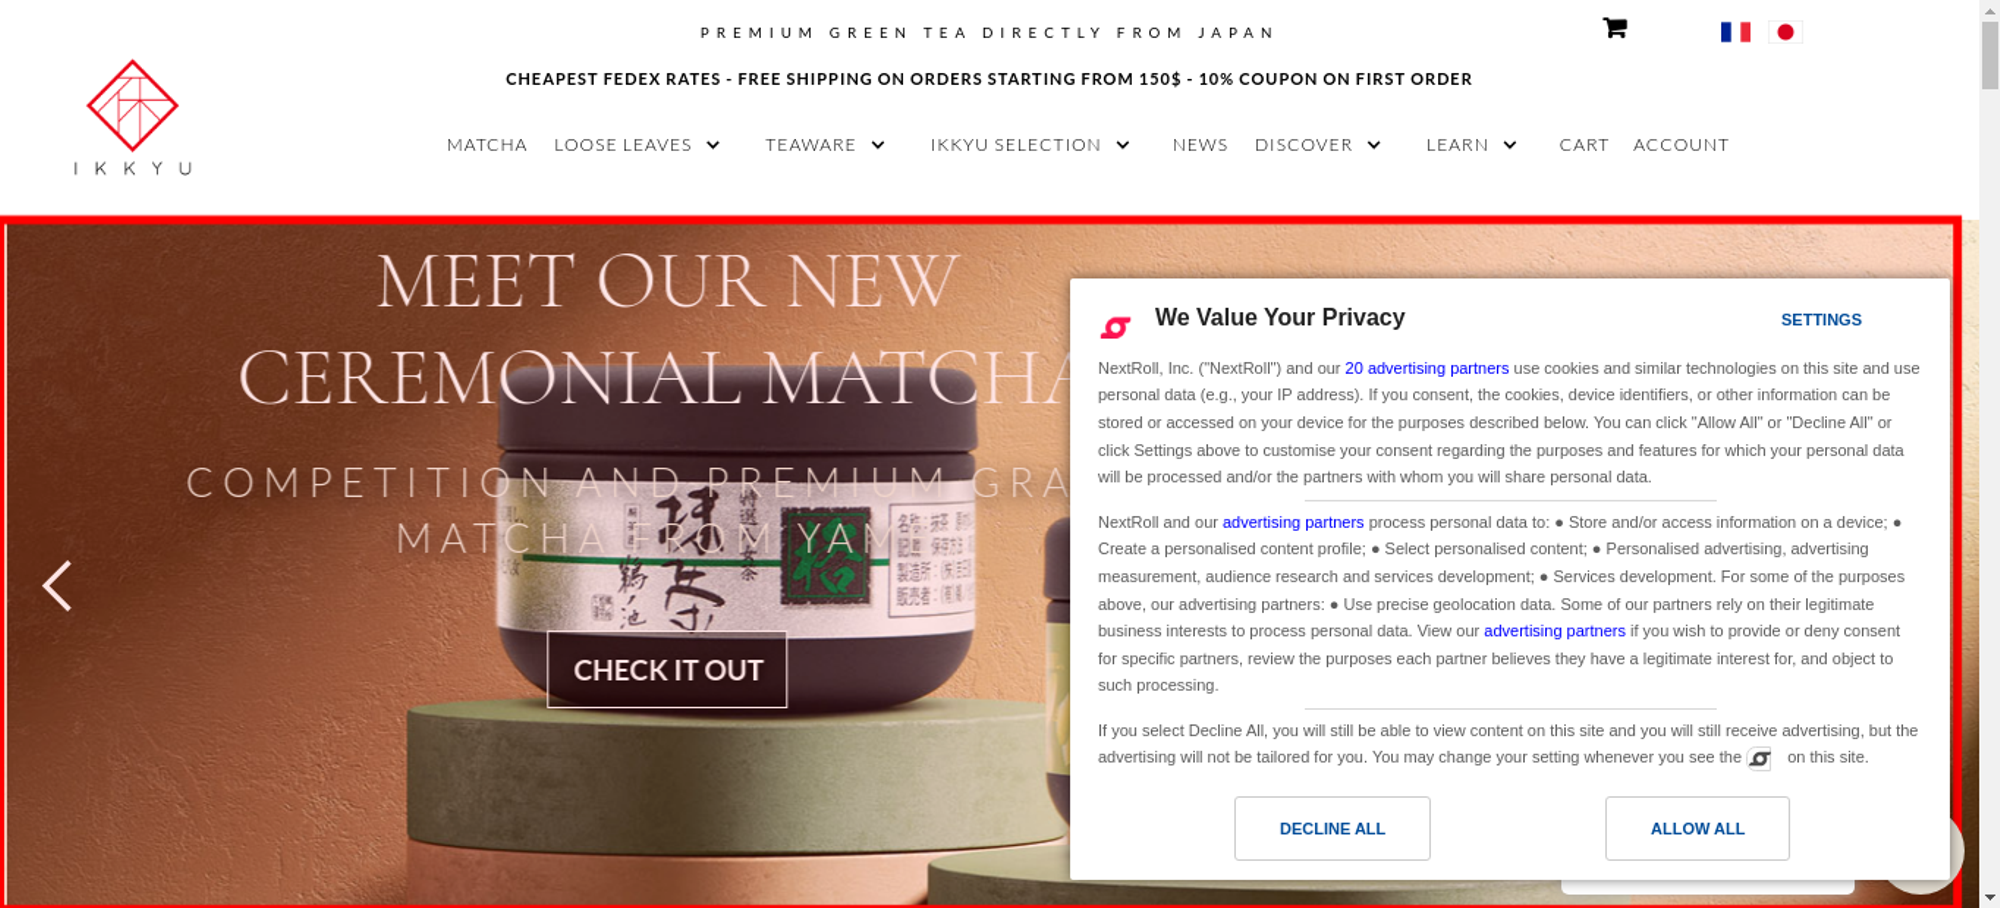Screen dimensions: 2000x908
Task: Open the 20 advertising partners link
Action: coord(1426,368)
